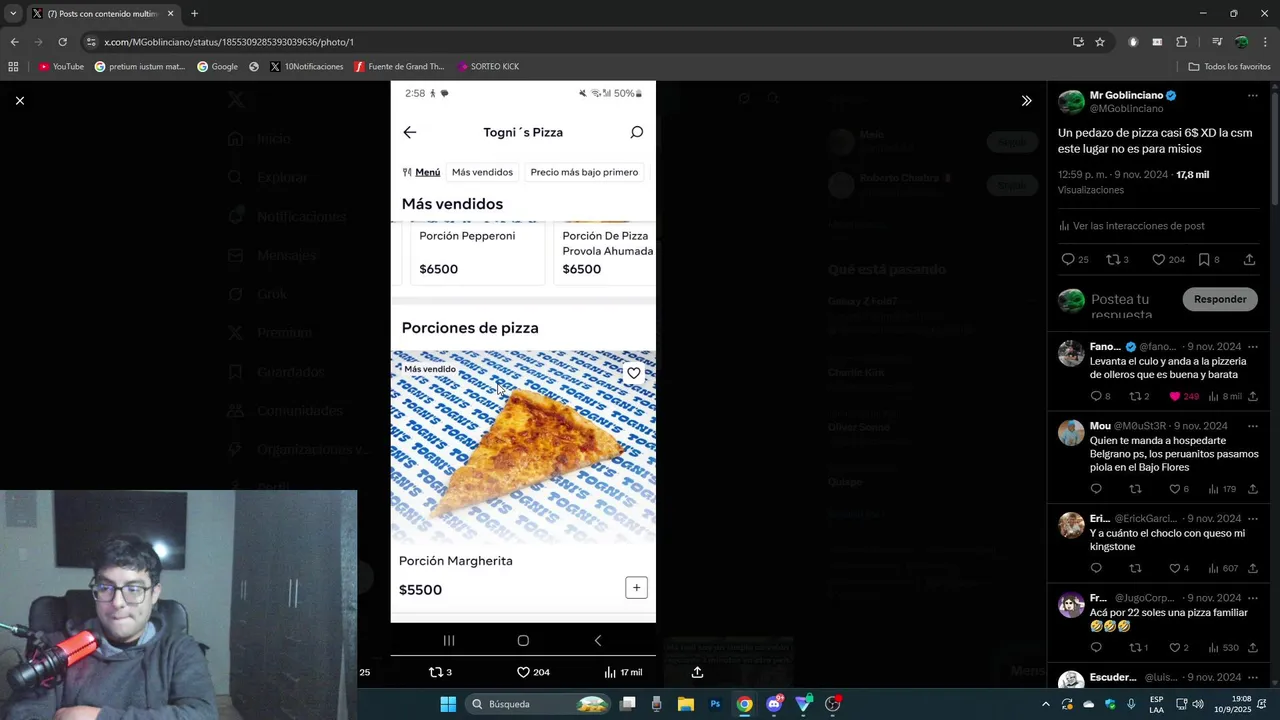Image resolution: width=1280 pixels, height=720 pixels.
Task: Open the YouTube bookmark
Action: (x=61, y=67)
